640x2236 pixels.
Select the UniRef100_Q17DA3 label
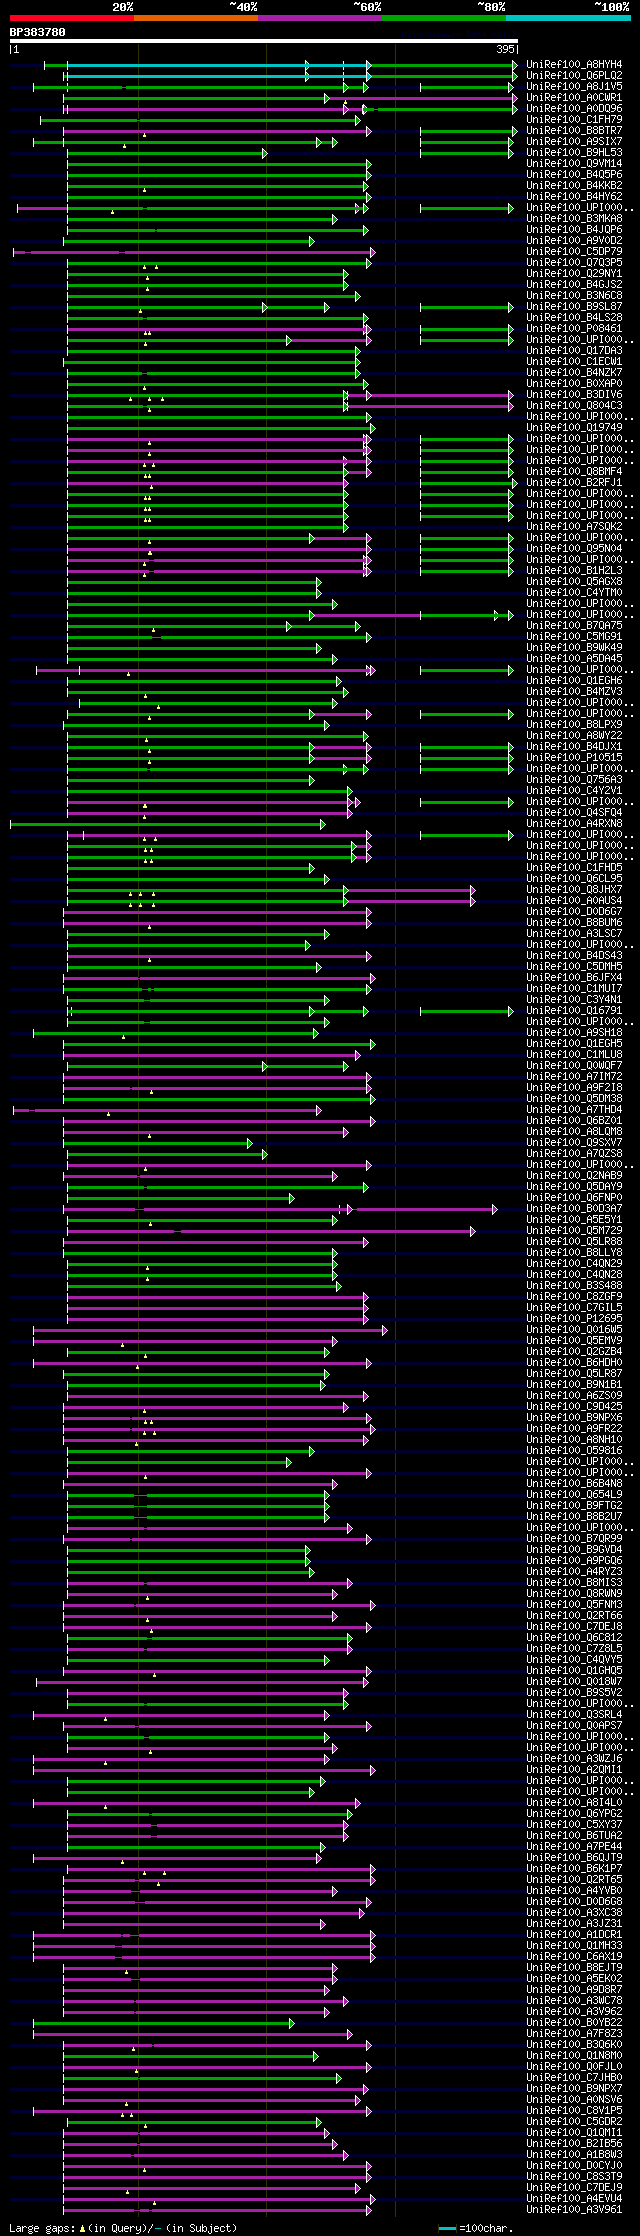click(x=574, y=350)
